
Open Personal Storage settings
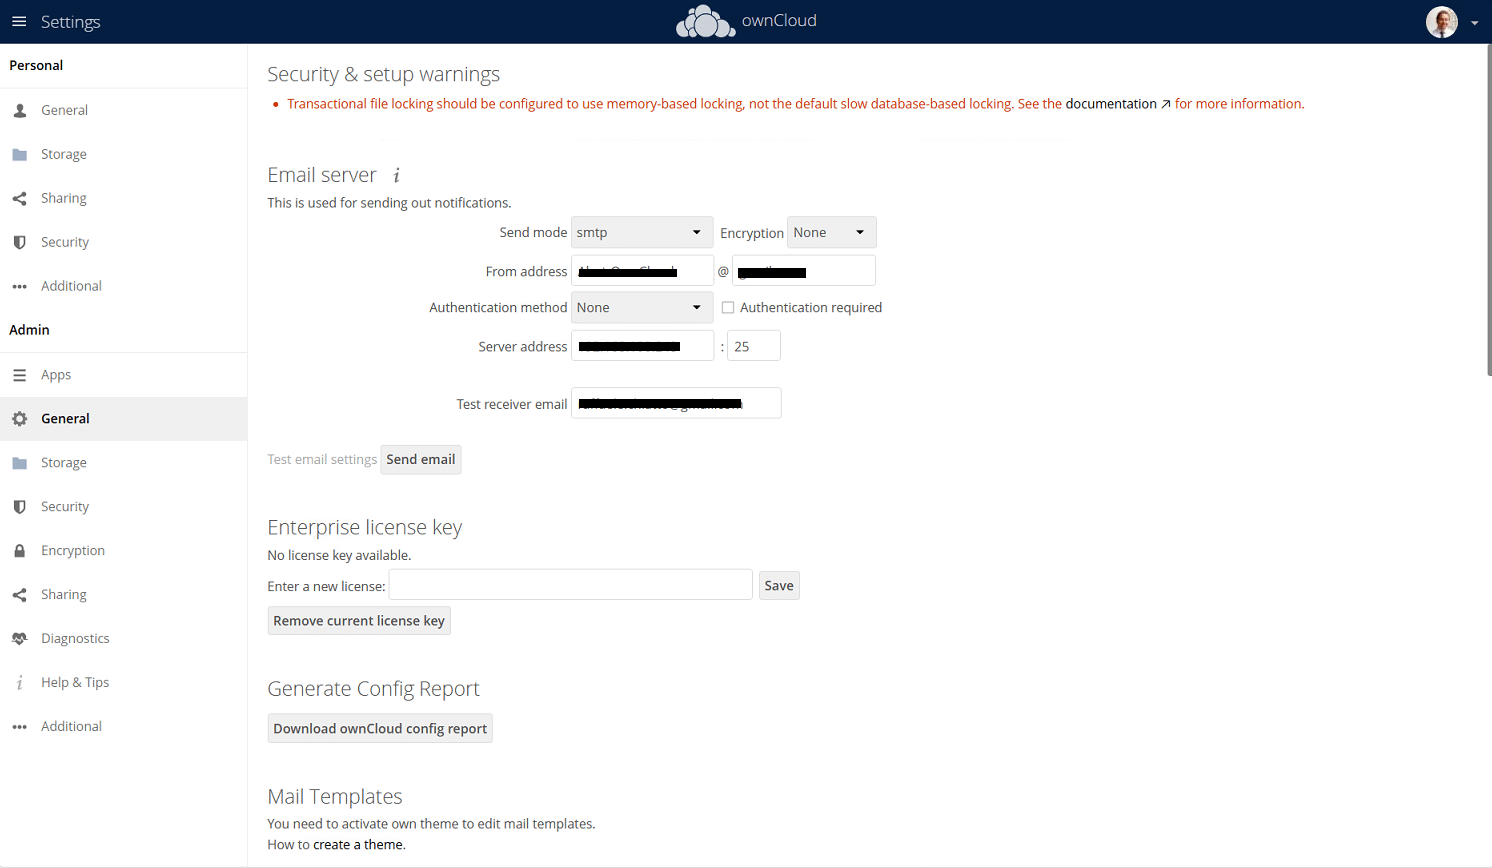pyautogui.click(x=124, y=154)
